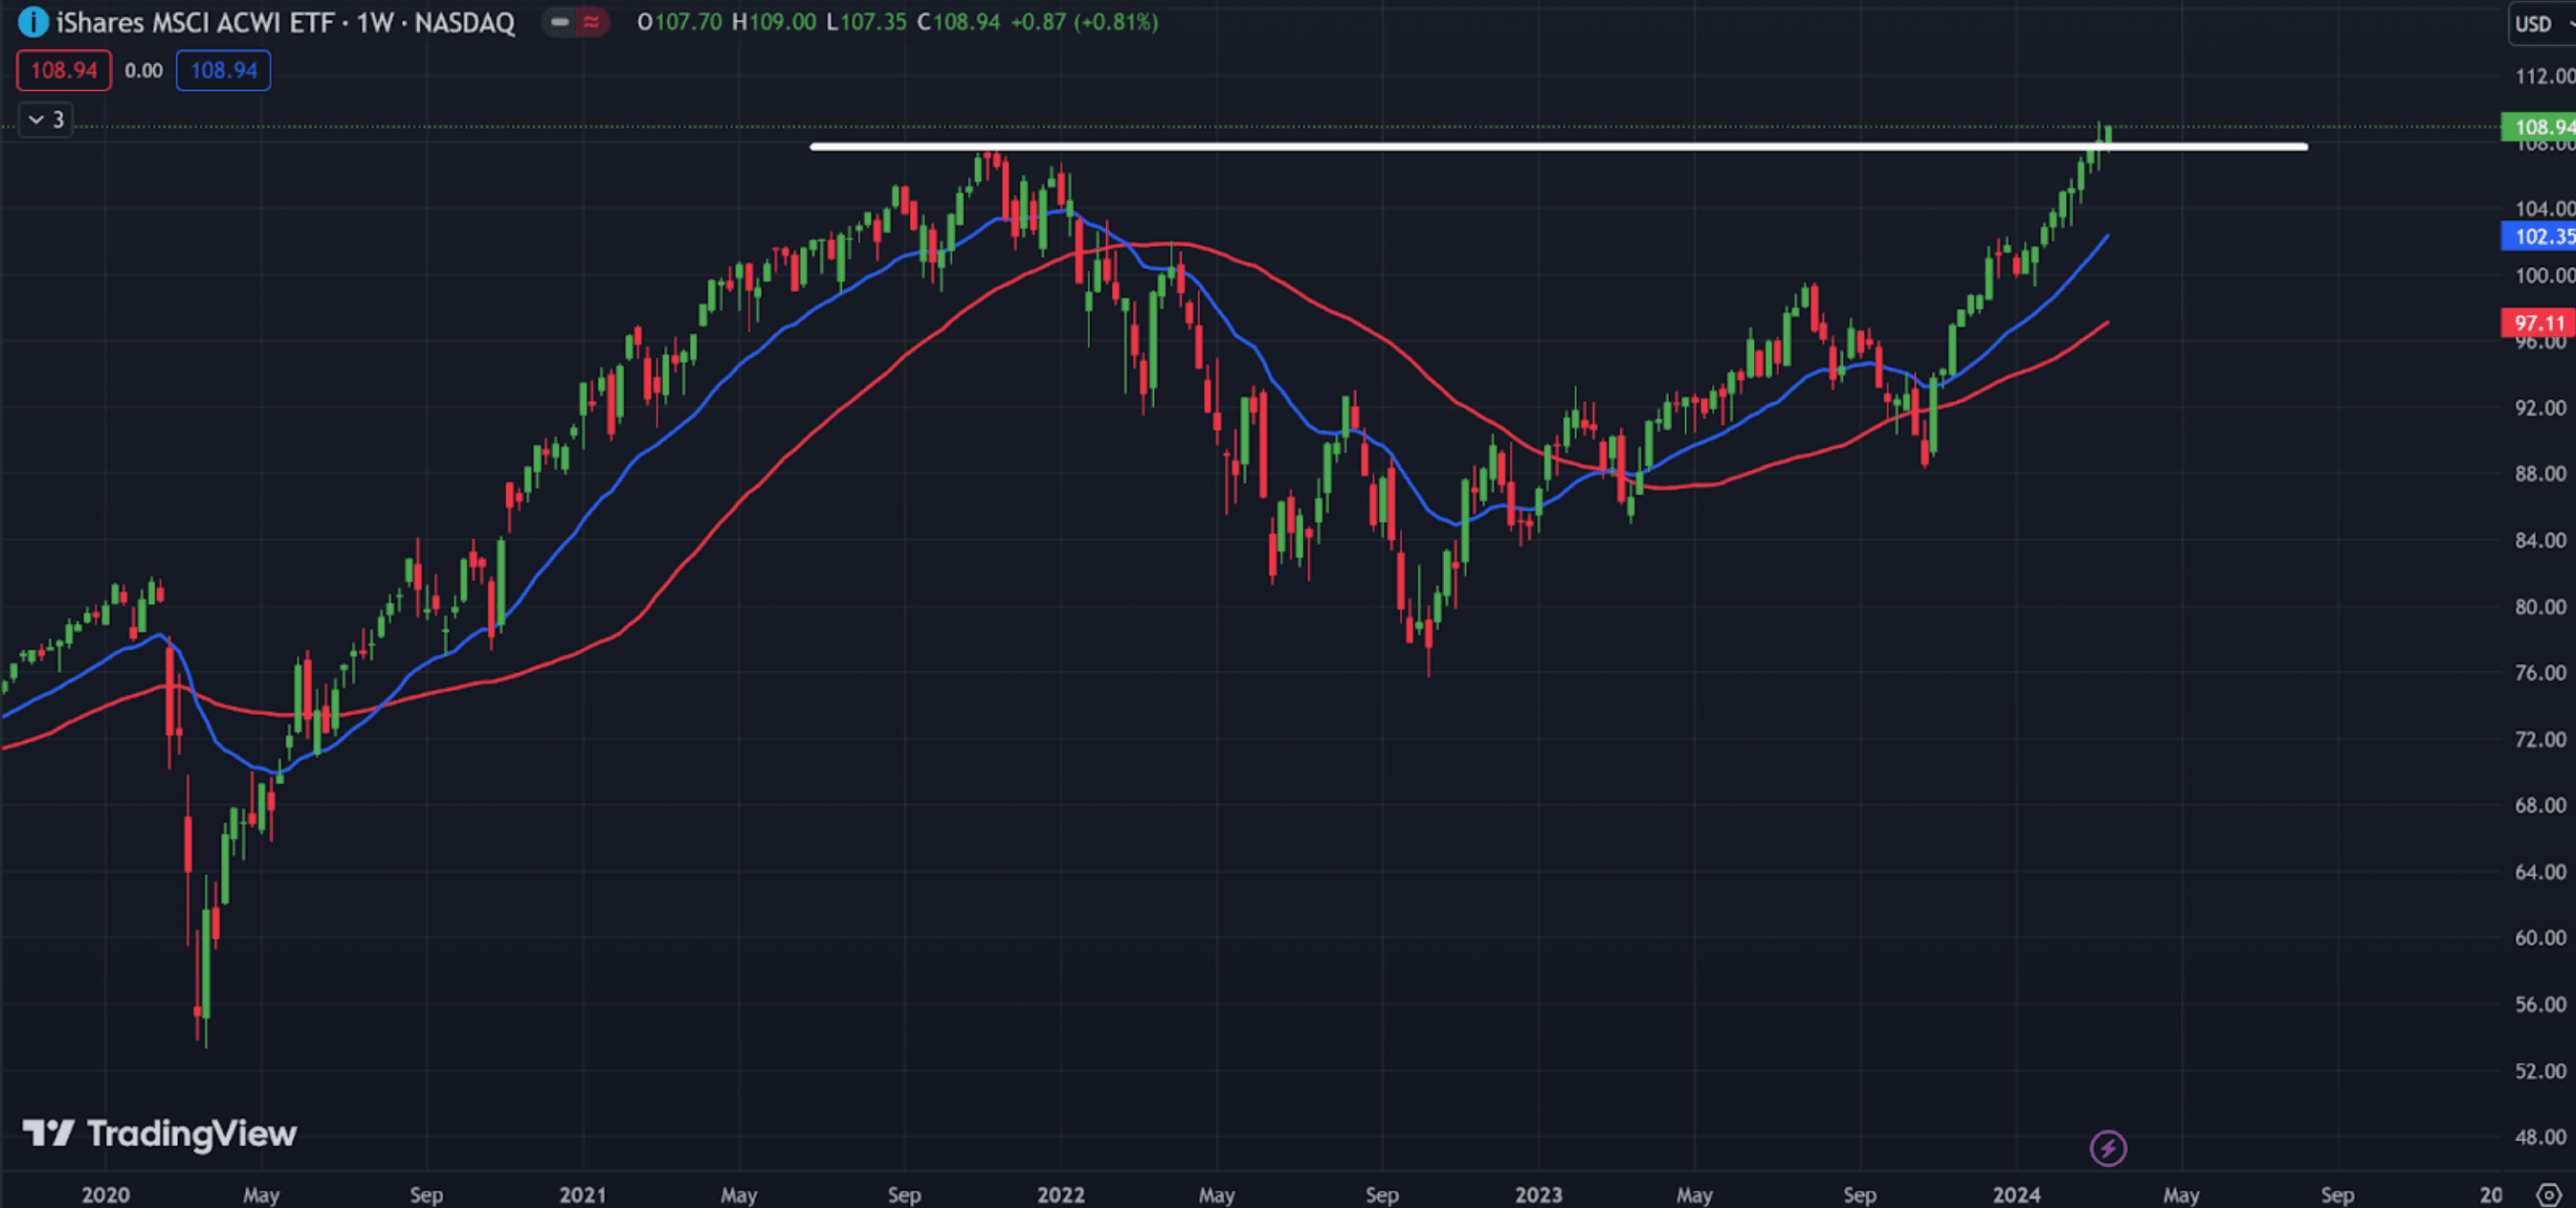The height and width of the screenshot is (1208, 2576).
Task: Open the USD currency dropdown
Action: click(x=2541, y=23)
